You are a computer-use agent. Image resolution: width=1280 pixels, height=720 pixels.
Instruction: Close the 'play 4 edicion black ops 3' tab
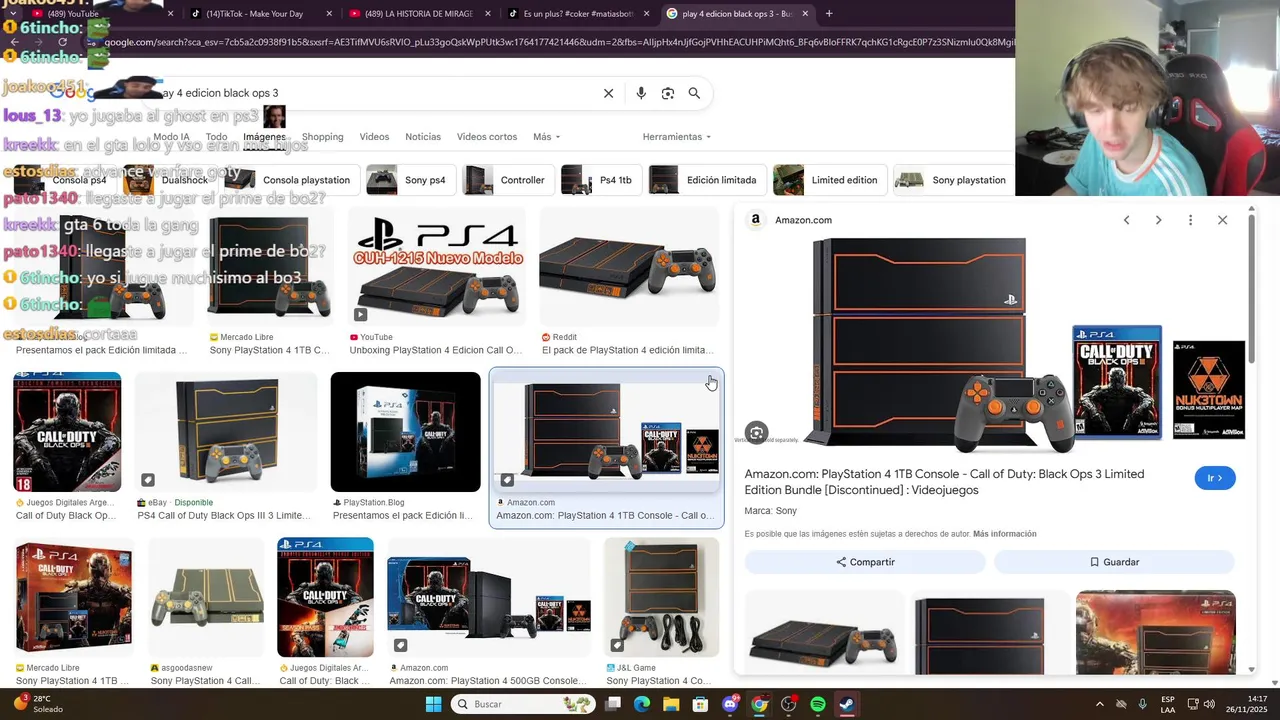[x=805, y=14]
